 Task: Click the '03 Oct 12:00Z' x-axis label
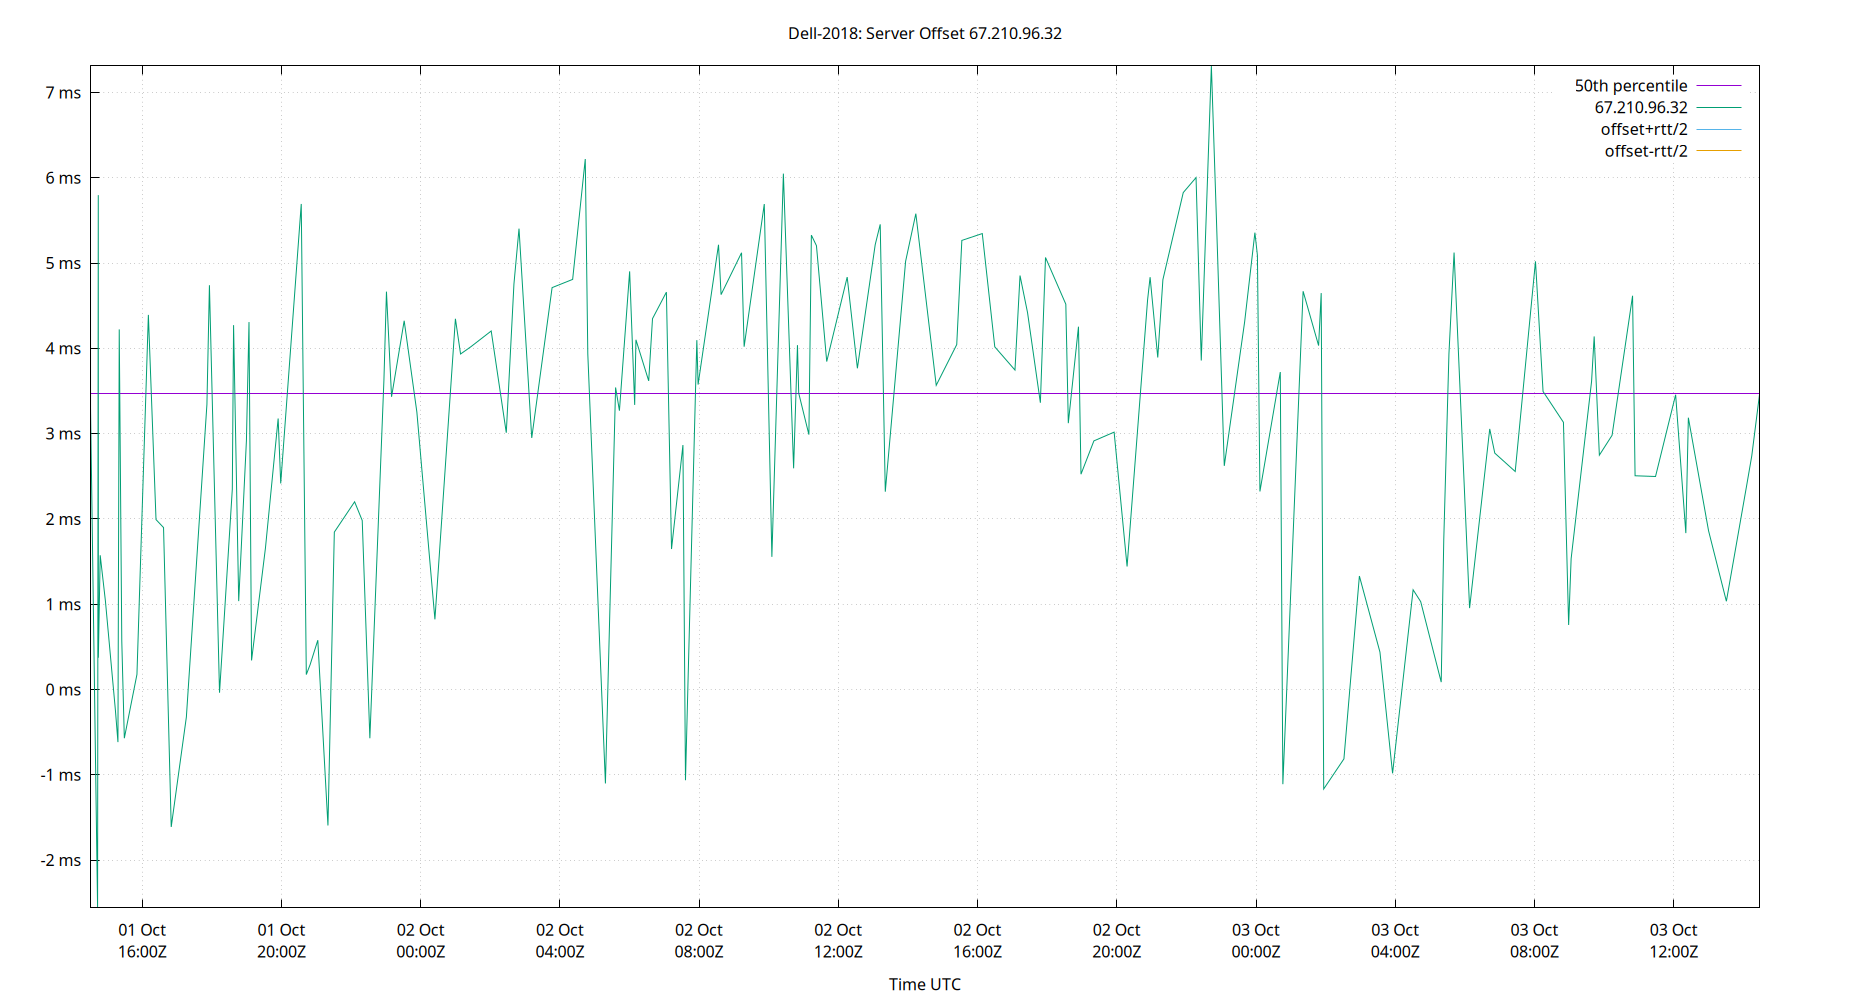click(1673, 941)
